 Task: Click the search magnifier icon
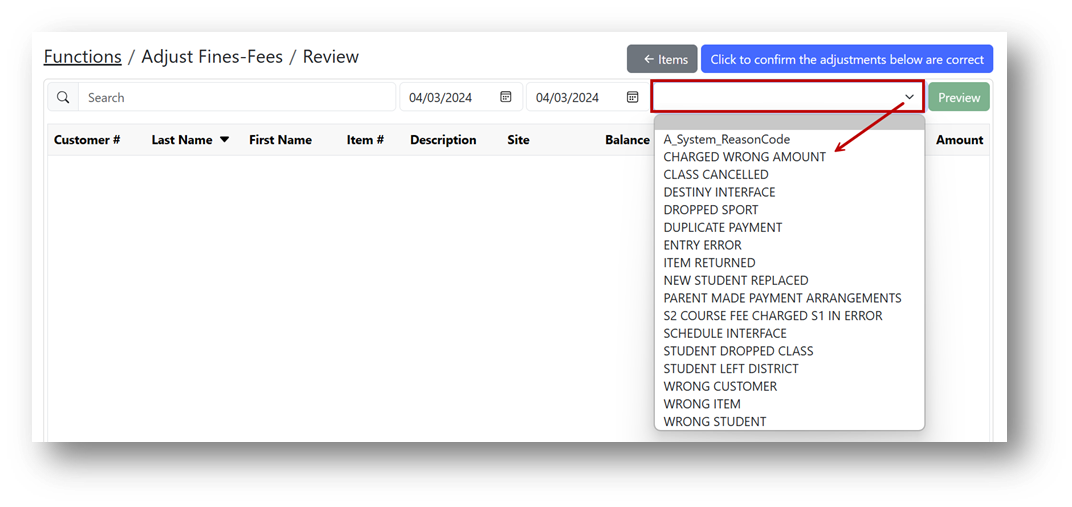(x=63, y=98)
